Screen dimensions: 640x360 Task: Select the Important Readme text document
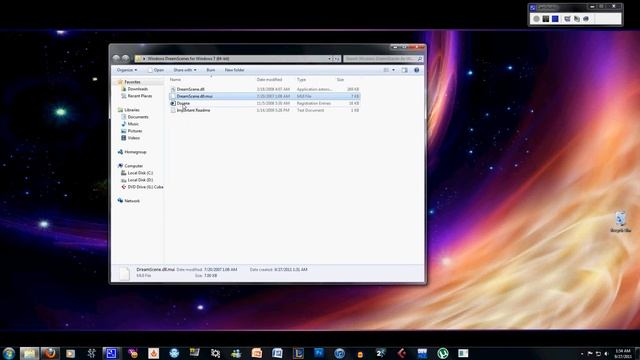coord(264,110)
